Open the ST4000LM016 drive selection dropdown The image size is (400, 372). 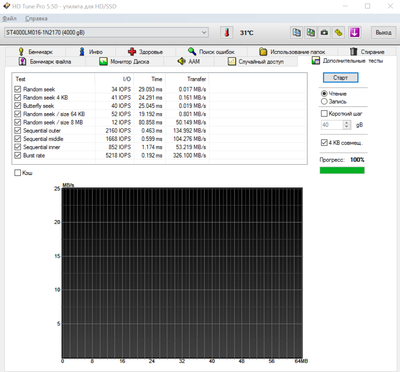106,33
